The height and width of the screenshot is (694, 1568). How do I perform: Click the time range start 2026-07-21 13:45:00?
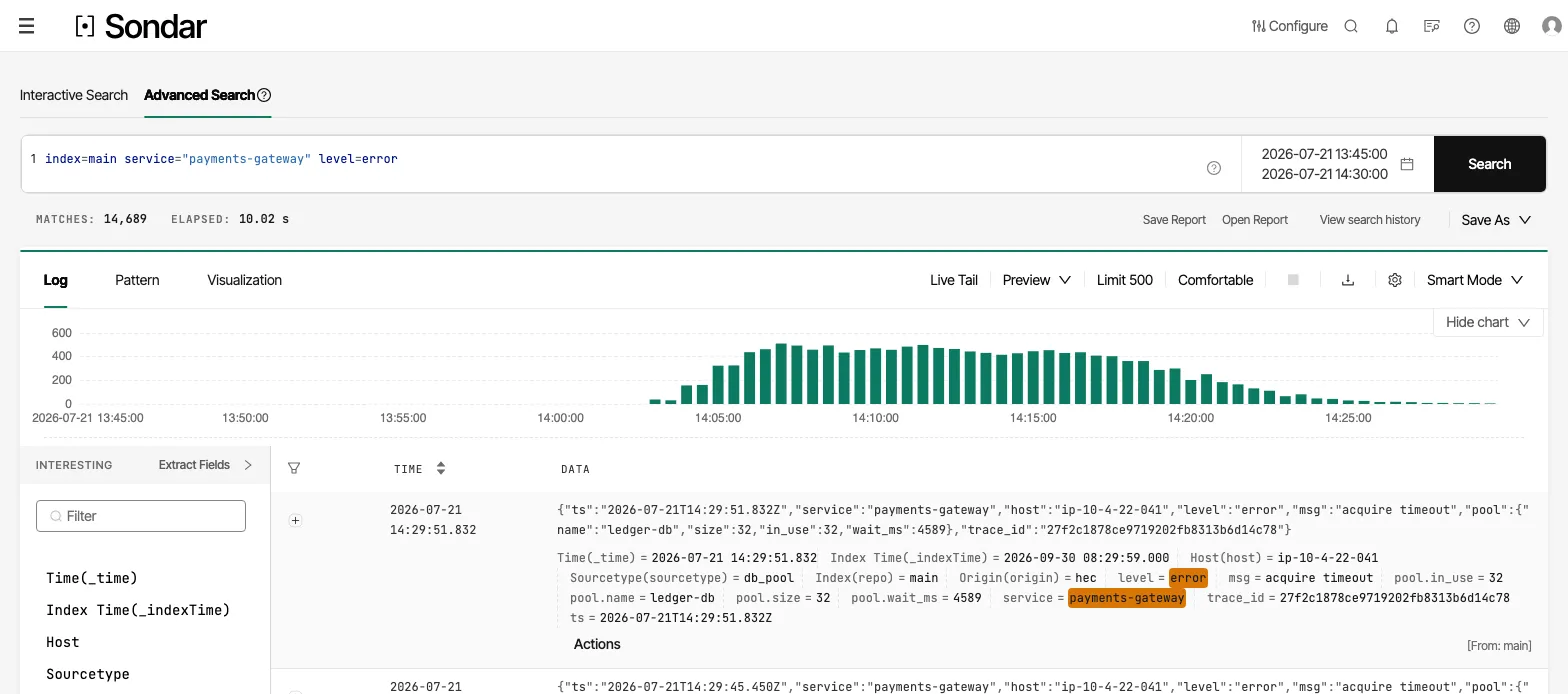(x=1324, y=154)
